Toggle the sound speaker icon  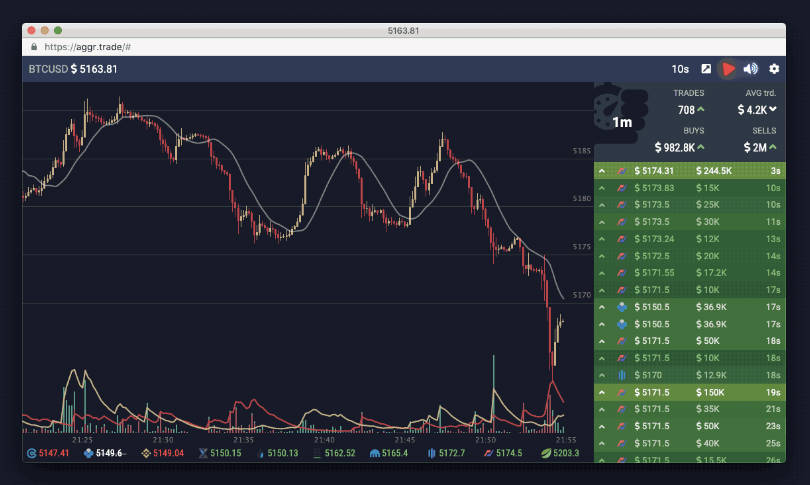coord(751,69)
